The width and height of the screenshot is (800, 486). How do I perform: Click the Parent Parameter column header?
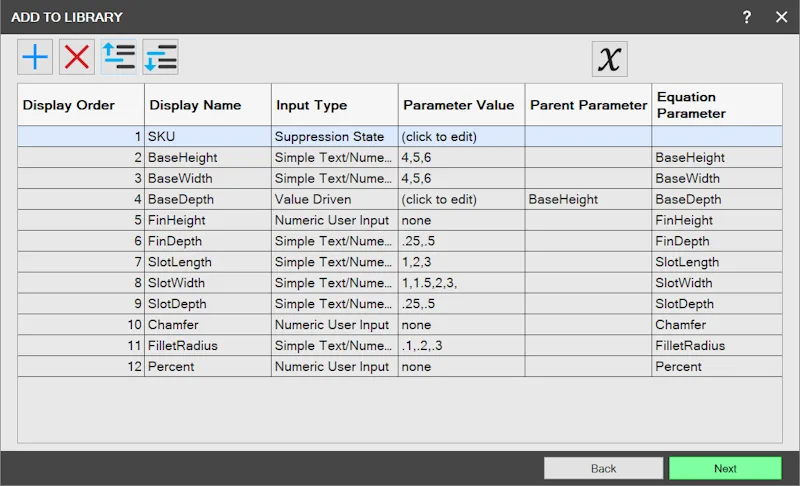coord(588,105)
